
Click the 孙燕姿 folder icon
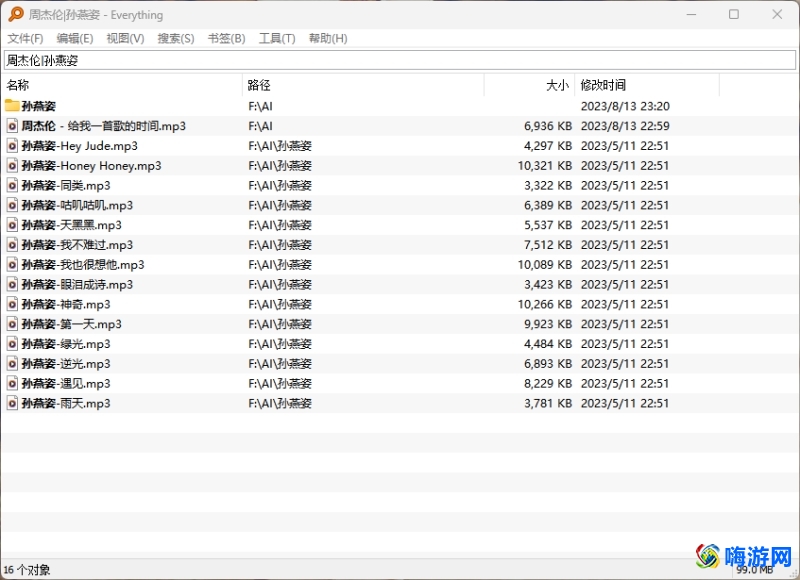pos(12,106)
